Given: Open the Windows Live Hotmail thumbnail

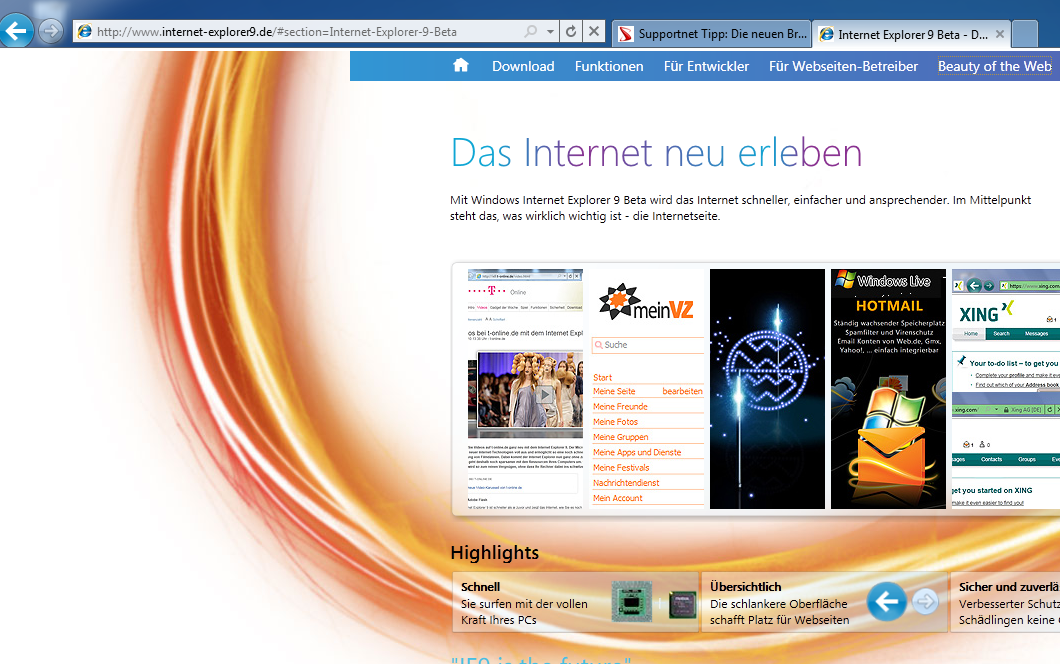Looking at the screenshot, I should (888, 389).
